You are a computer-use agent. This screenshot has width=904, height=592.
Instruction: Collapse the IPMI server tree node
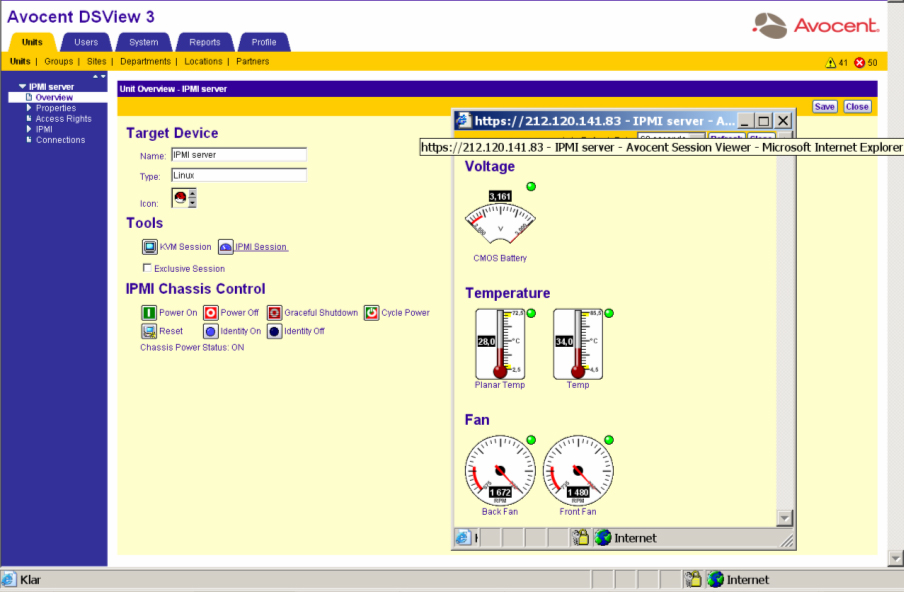point(22,87)
